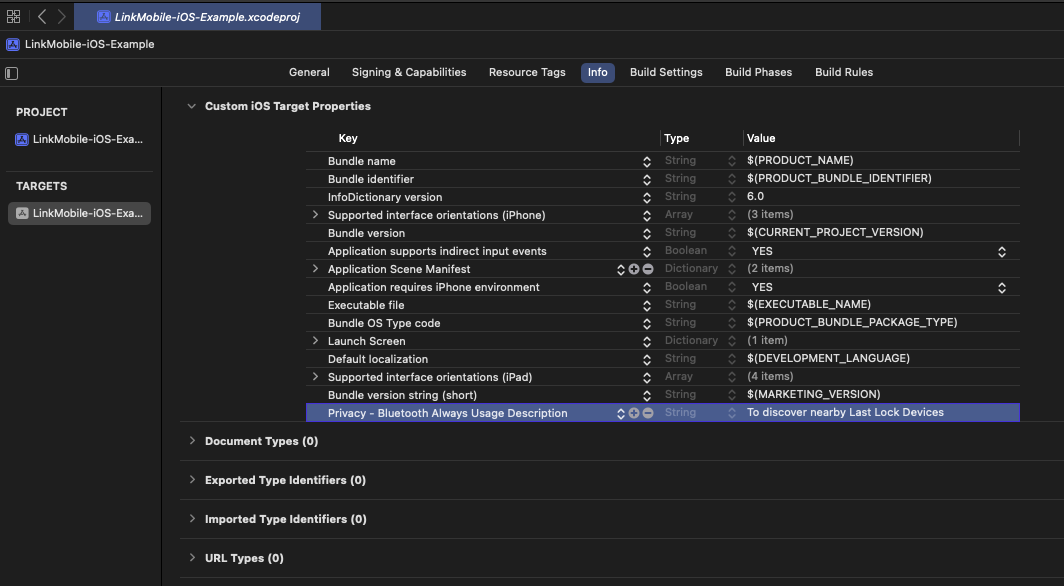Click the Xcode project icon in the breadcrumb
The image size is (1064, 586).
pos(12,45)
